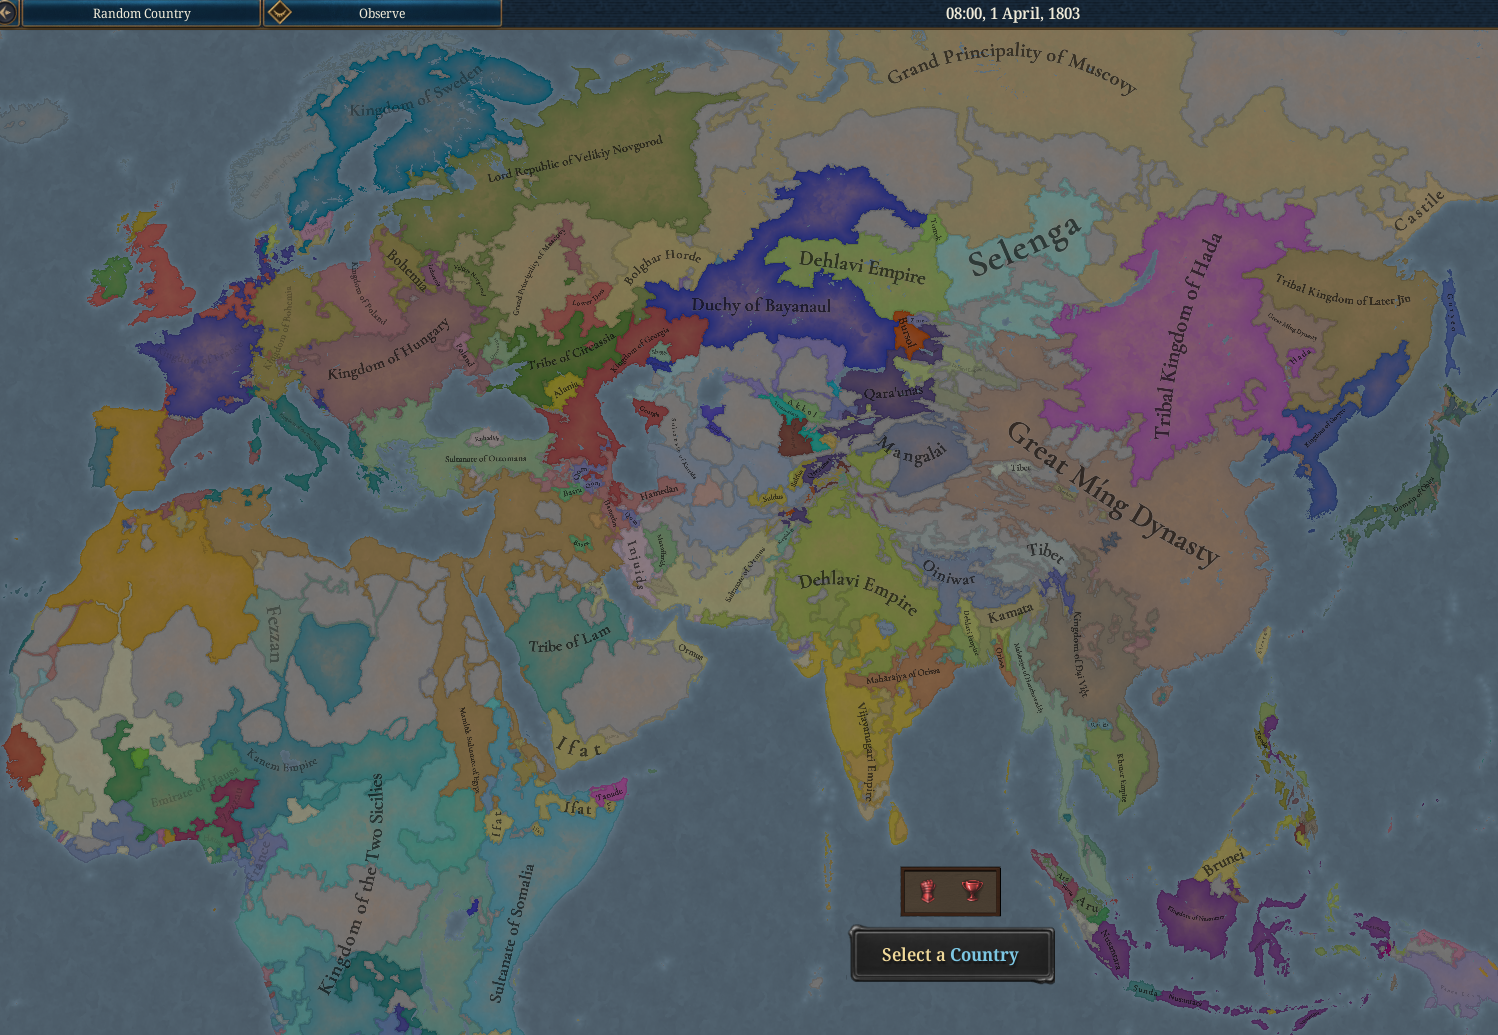This screenshot has width=1498, height=1035.
Task: Select the Duchy of Bayanaul
Action: [x=760, y=306]
